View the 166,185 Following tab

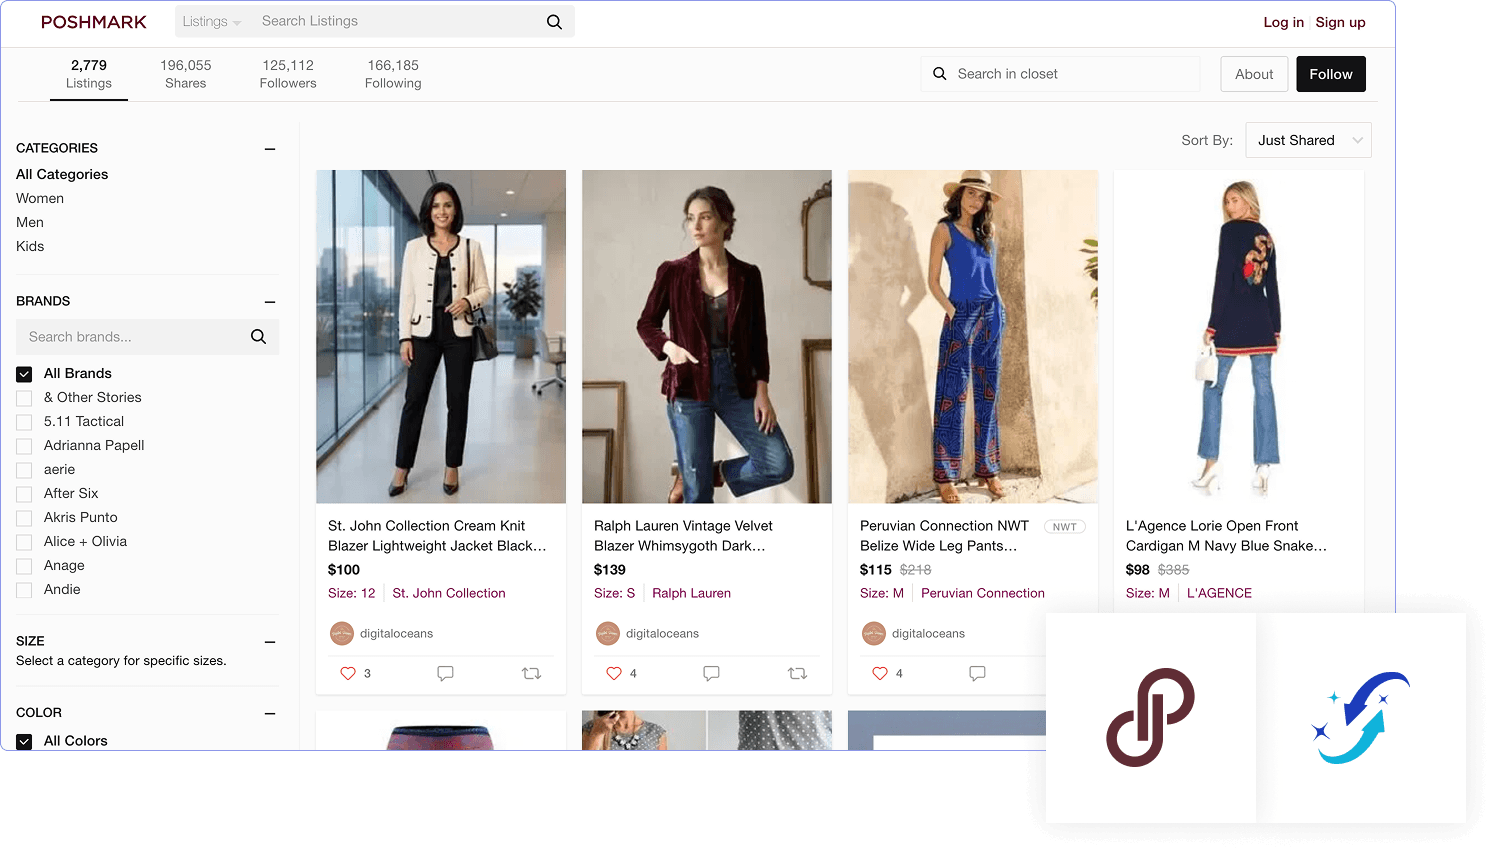tap(393, 74)
